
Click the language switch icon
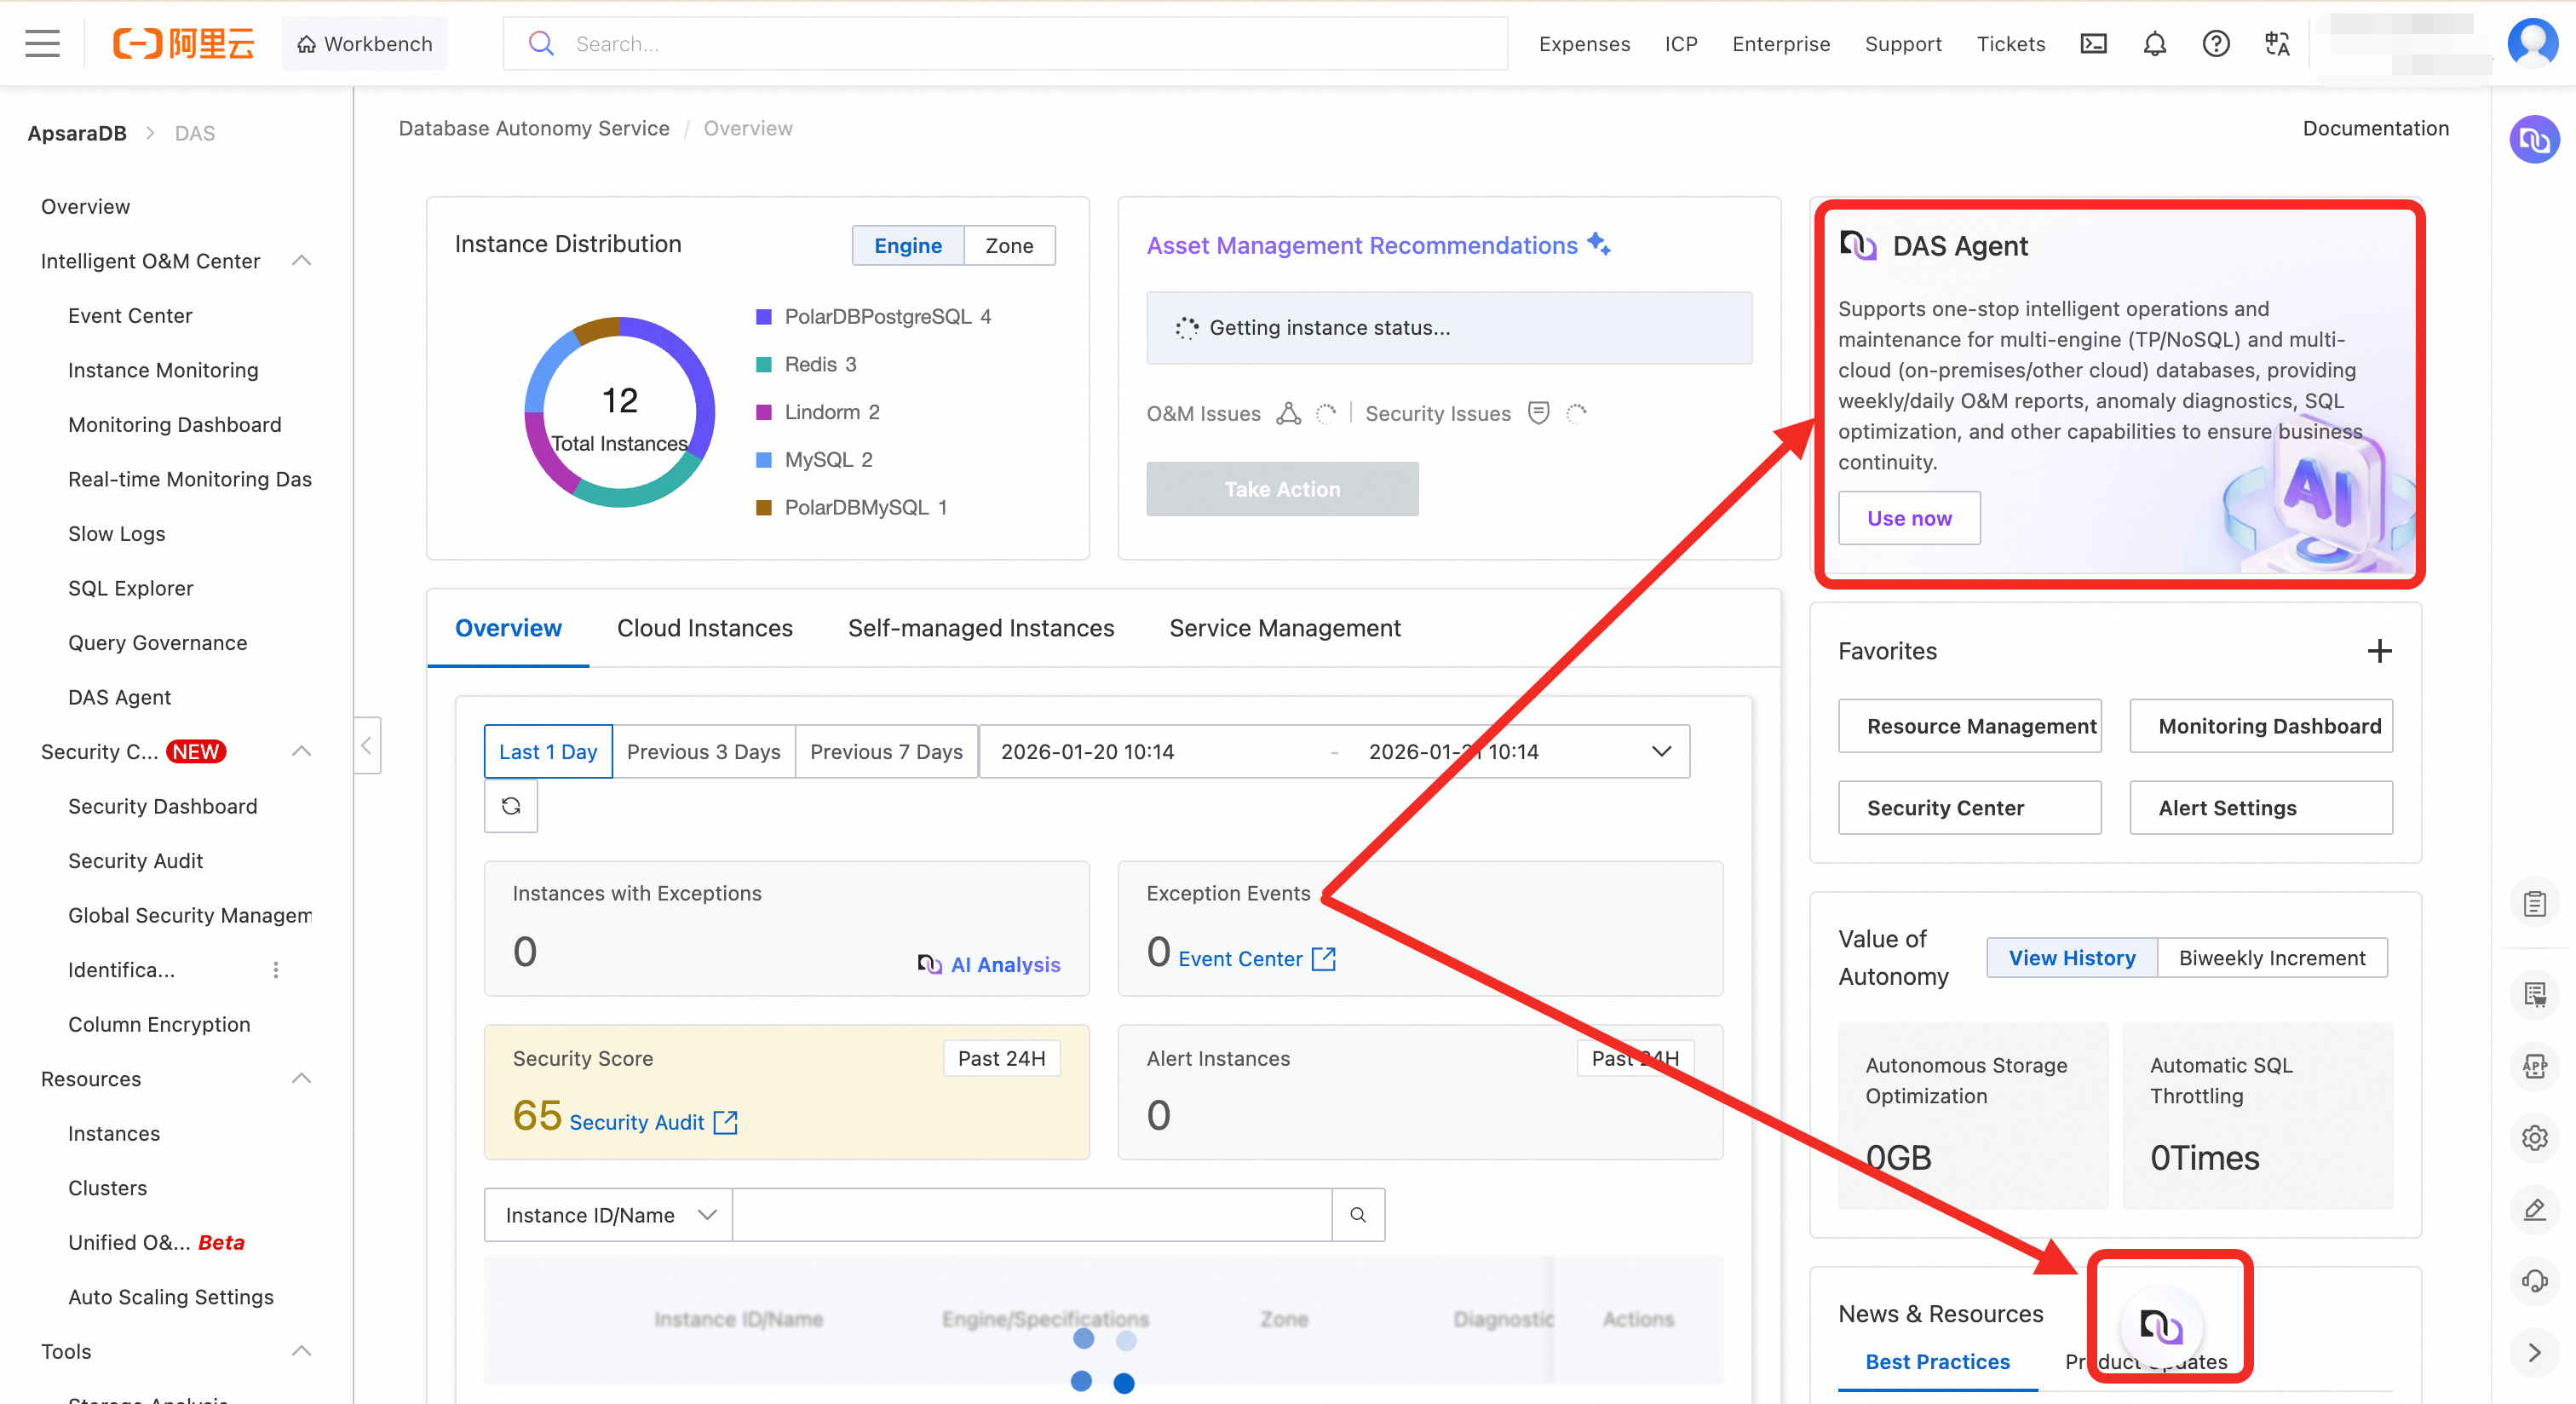2277,44
